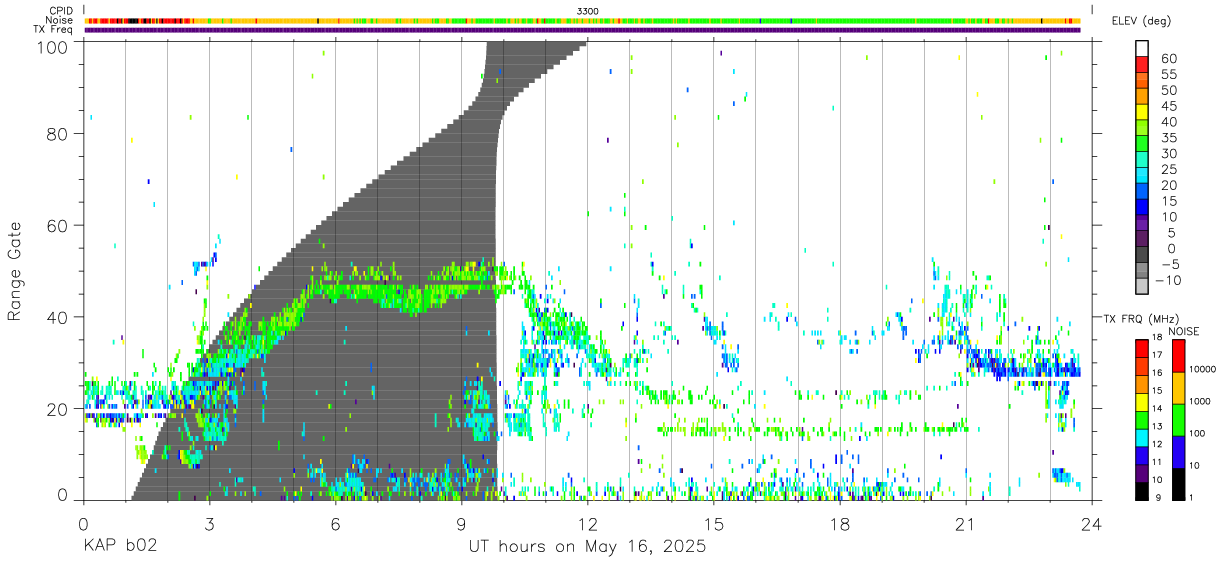The image size is (1228, 567).
Task: Click the '−10' label on the elevation scale
Action: [x=1166, y=281]
